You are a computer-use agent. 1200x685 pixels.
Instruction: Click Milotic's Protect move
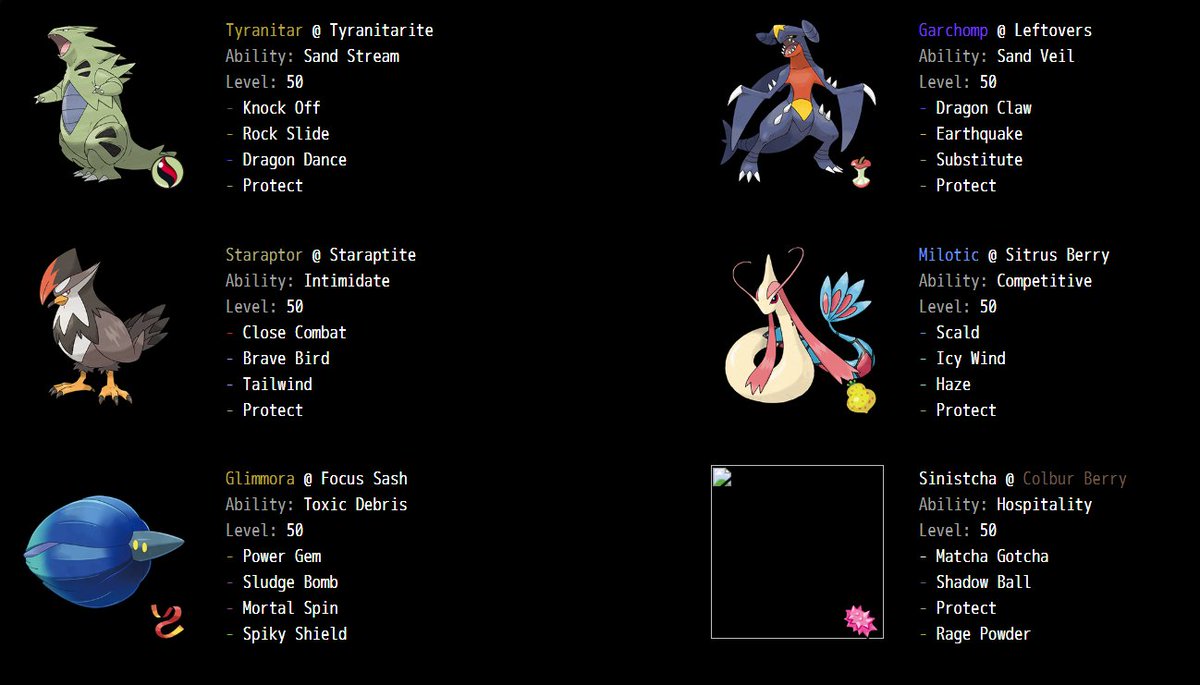tap(965, 411)
